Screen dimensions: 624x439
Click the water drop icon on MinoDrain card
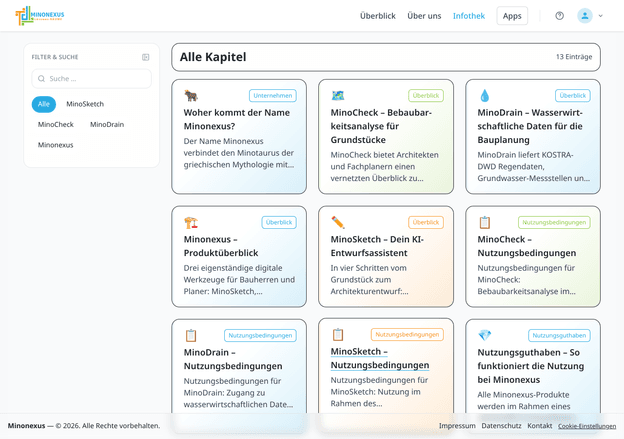coord(484,96)
